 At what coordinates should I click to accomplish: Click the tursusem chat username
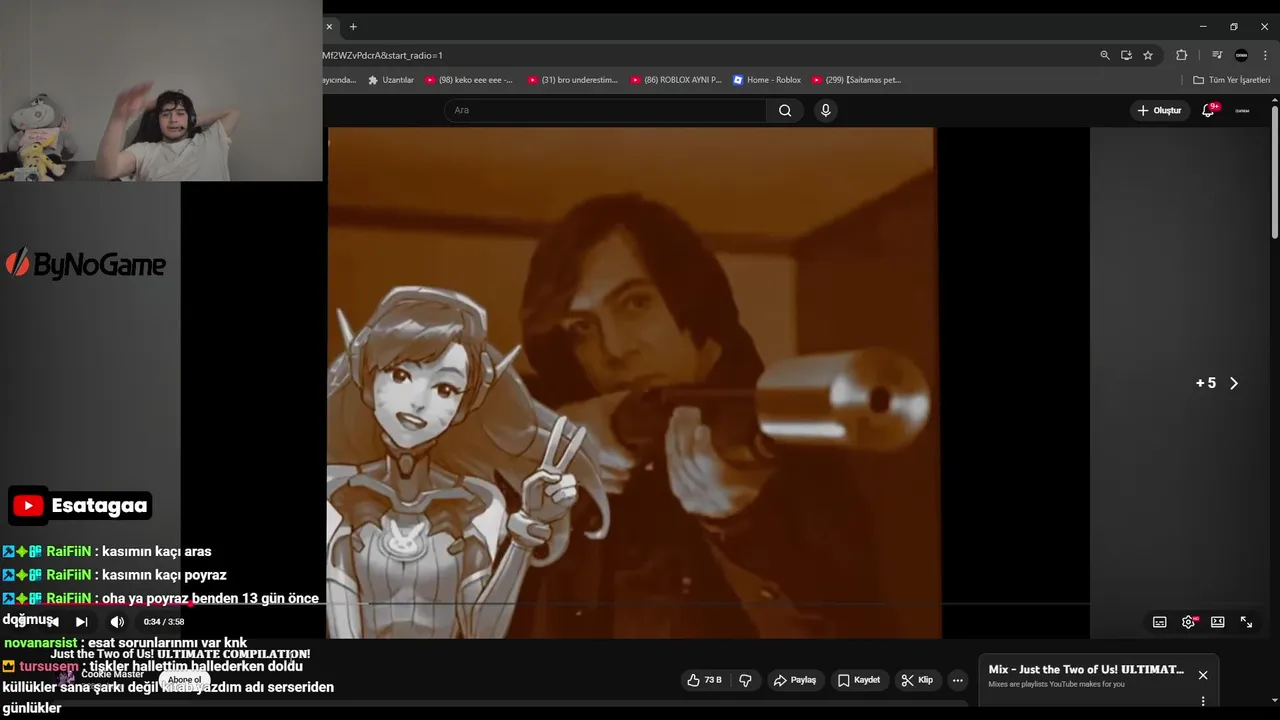click(x=48, y=666)
